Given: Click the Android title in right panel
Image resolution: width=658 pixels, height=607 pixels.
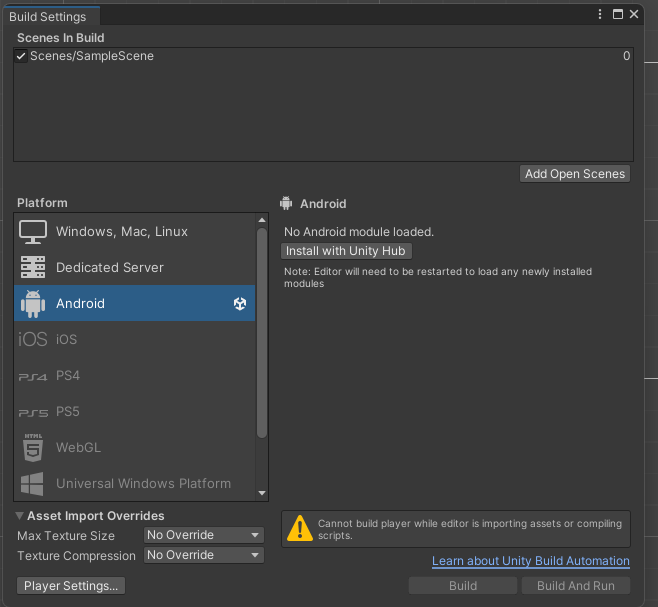Looking at the screenshot, I should 323,204.
